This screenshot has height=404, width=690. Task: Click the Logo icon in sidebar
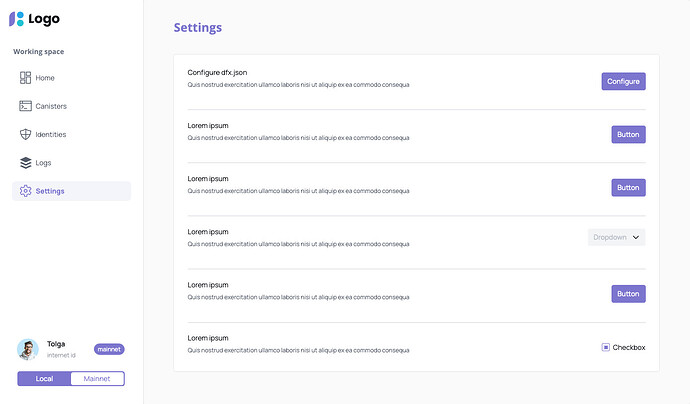tap(16, 19)
